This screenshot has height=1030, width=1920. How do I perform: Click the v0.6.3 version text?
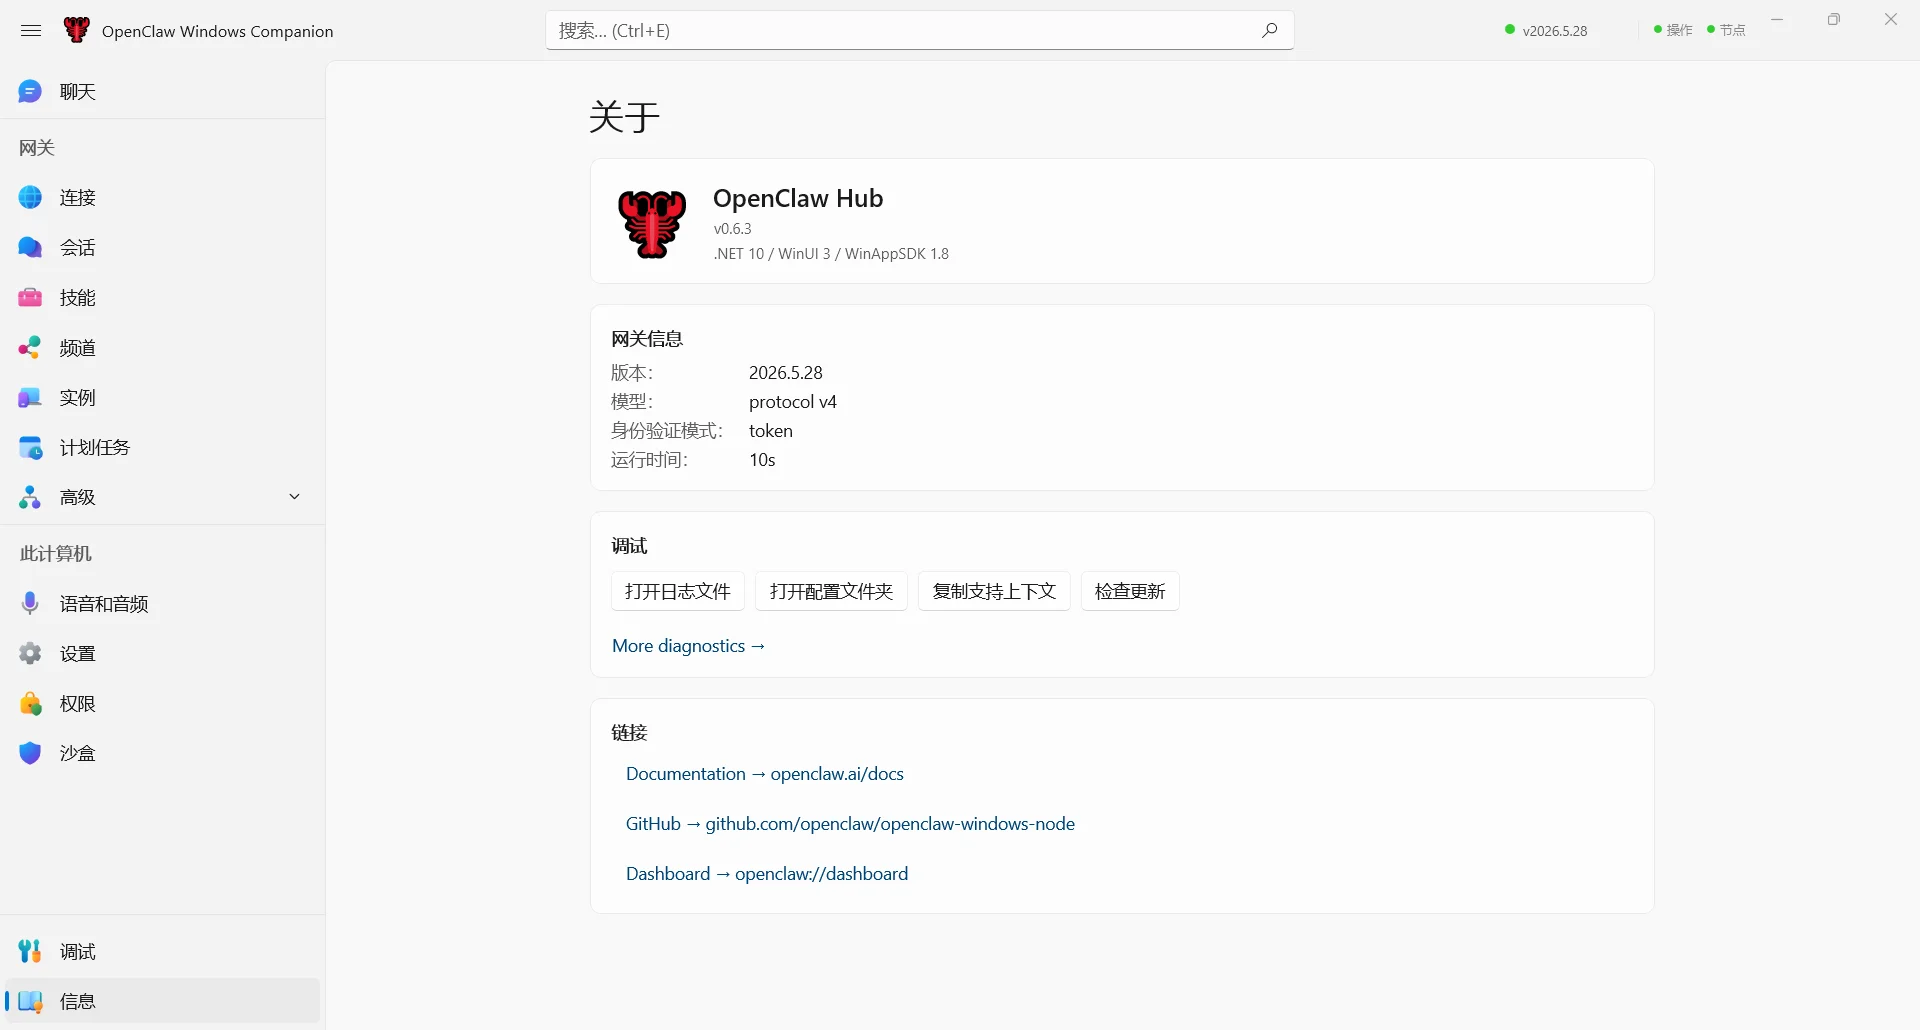tap(733, 229)
